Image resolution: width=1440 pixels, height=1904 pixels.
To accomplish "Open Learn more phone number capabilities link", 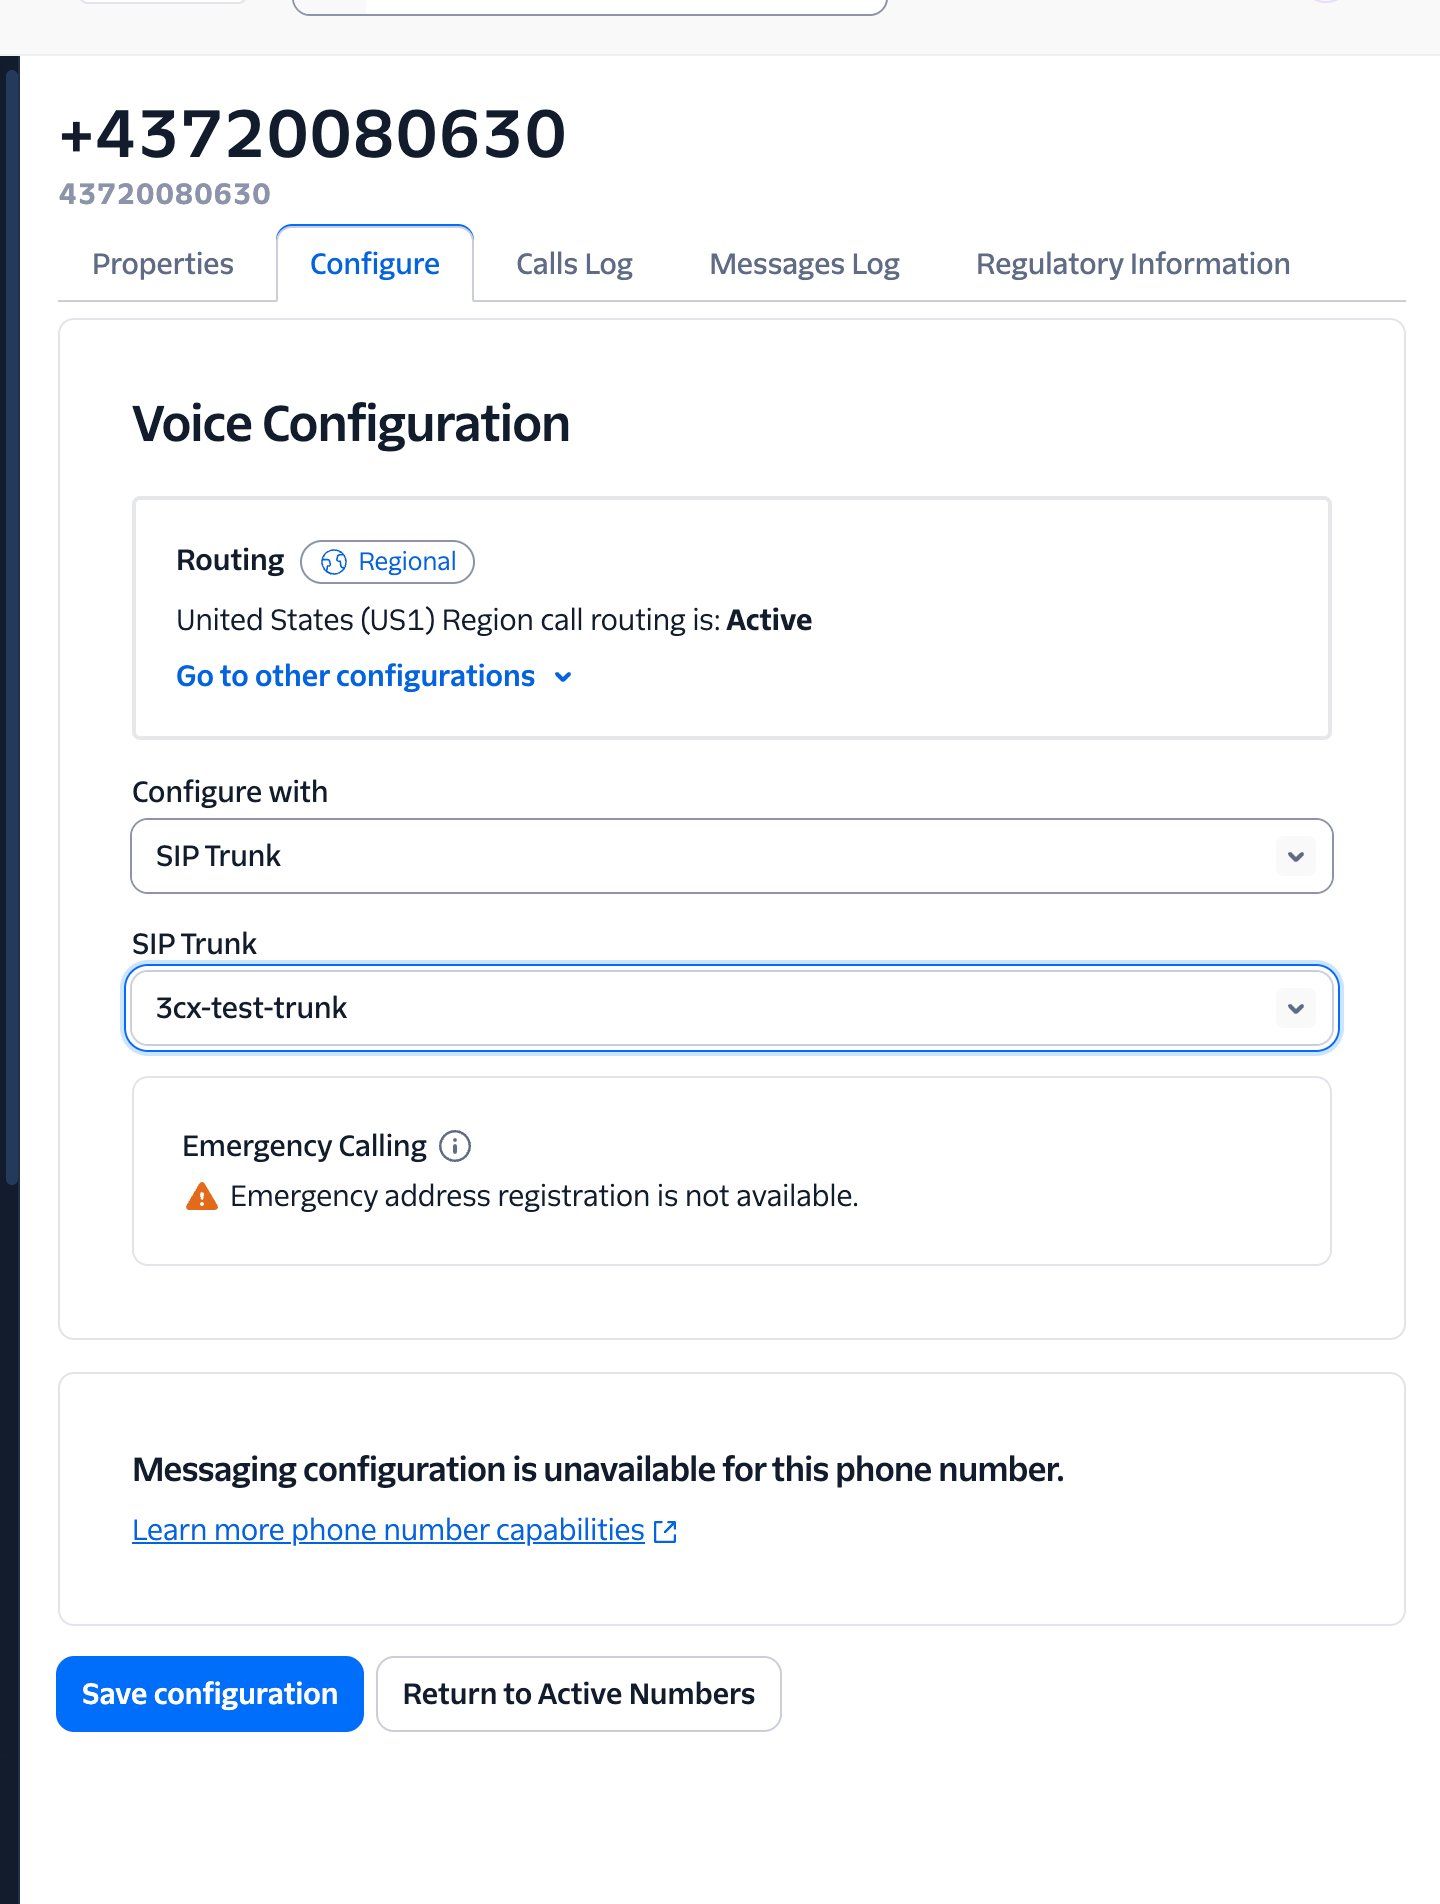I will (x=388, y=1530).
